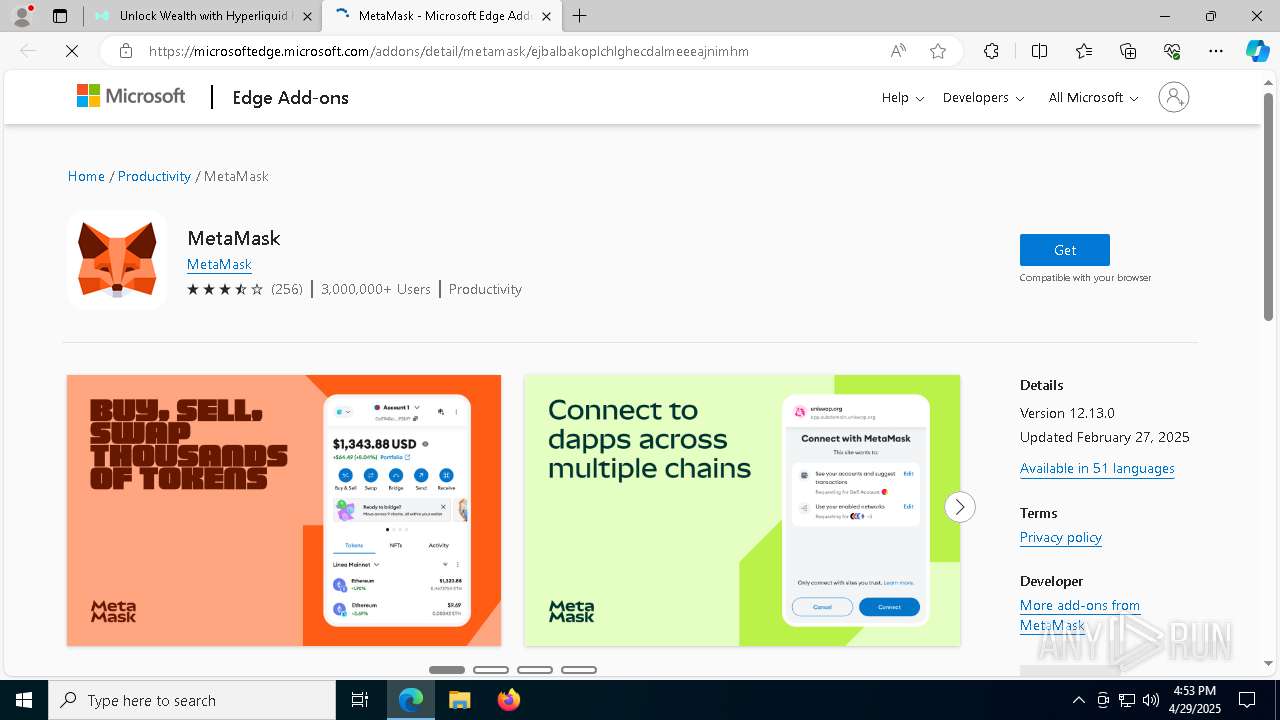Close the Hyperliquid tab

point(307,16)
